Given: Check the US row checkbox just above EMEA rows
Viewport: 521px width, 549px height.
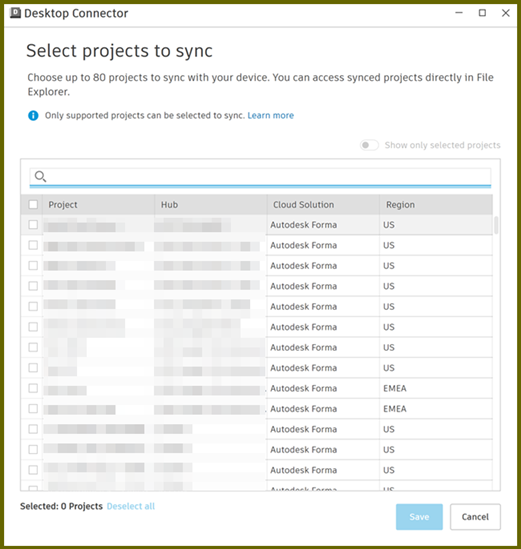Looking at the screenshot, I should [33, 368].
